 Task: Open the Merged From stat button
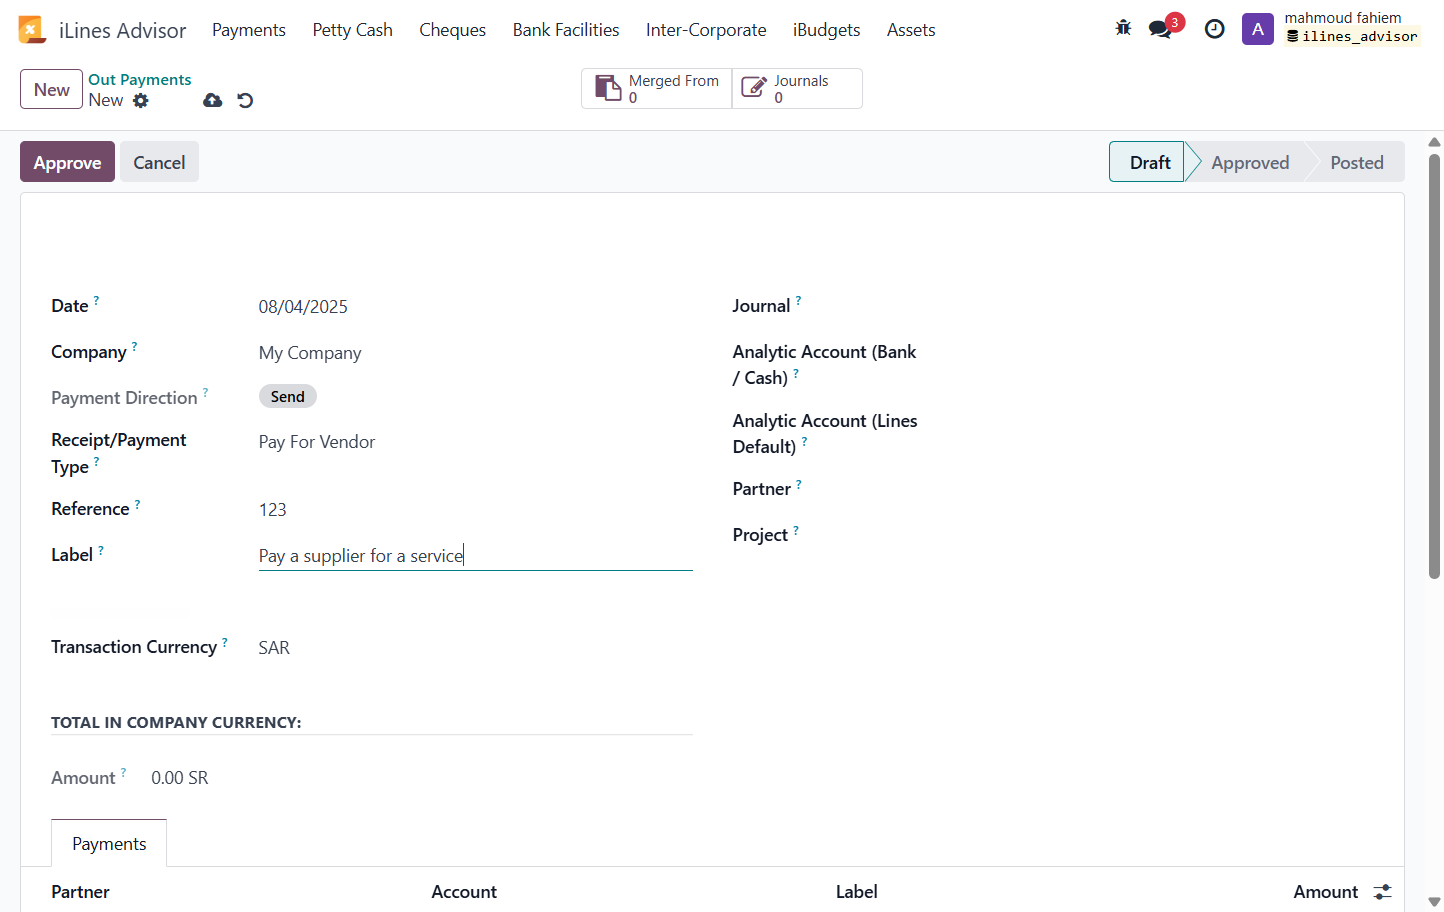(x=657, y=88)
